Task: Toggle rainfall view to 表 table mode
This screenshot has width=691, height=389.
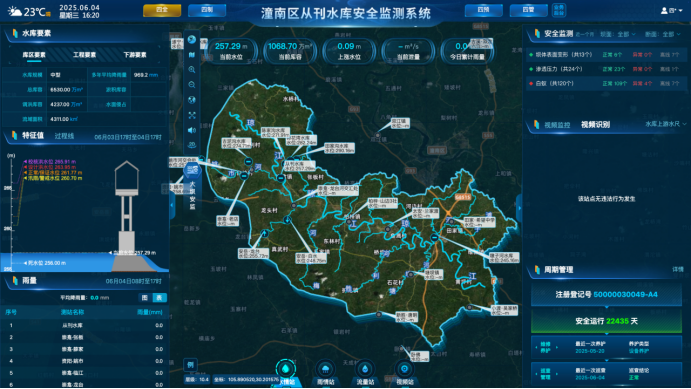Action: click(159, 298)
